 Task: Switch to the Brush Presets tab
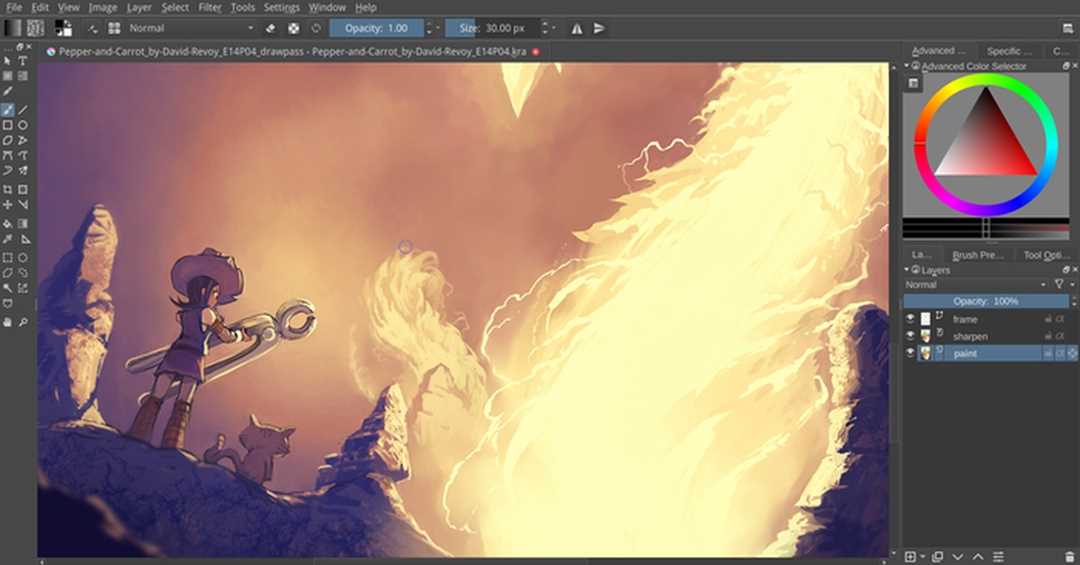click(977, 255)
